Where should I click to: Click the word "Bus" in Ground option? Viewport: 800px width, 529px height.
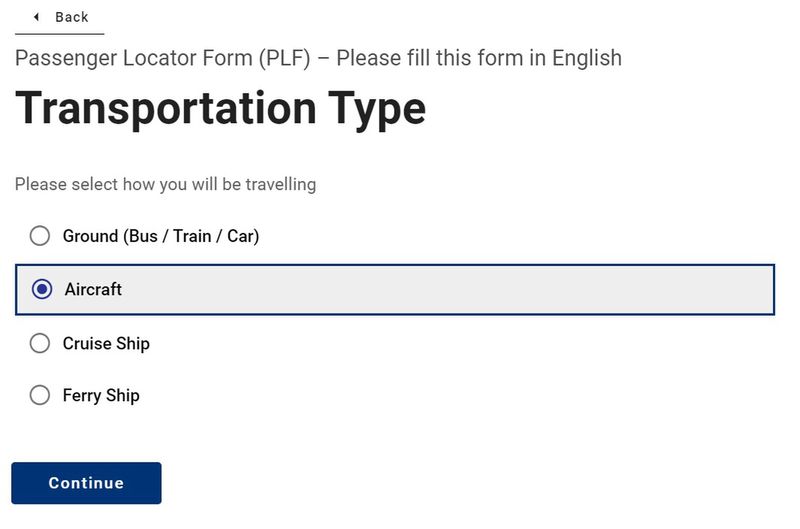143,236
